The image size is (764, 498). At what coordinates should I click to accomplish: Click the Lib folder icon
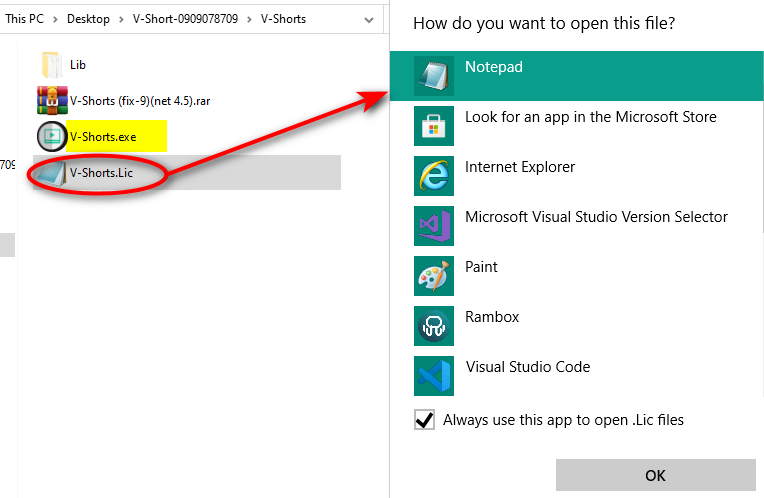[x=52, y=65]
